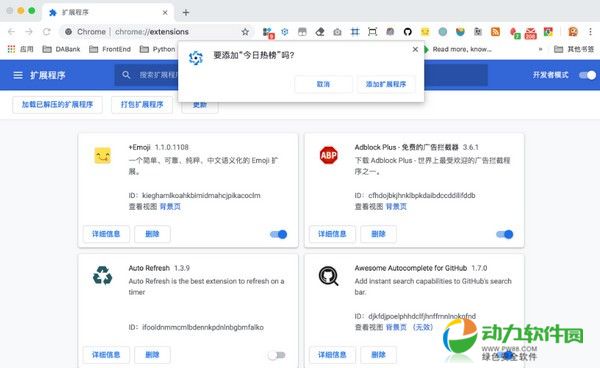
Task: Click 加载已解压的扩展程序 button
Action: click(x=57, y=104)
